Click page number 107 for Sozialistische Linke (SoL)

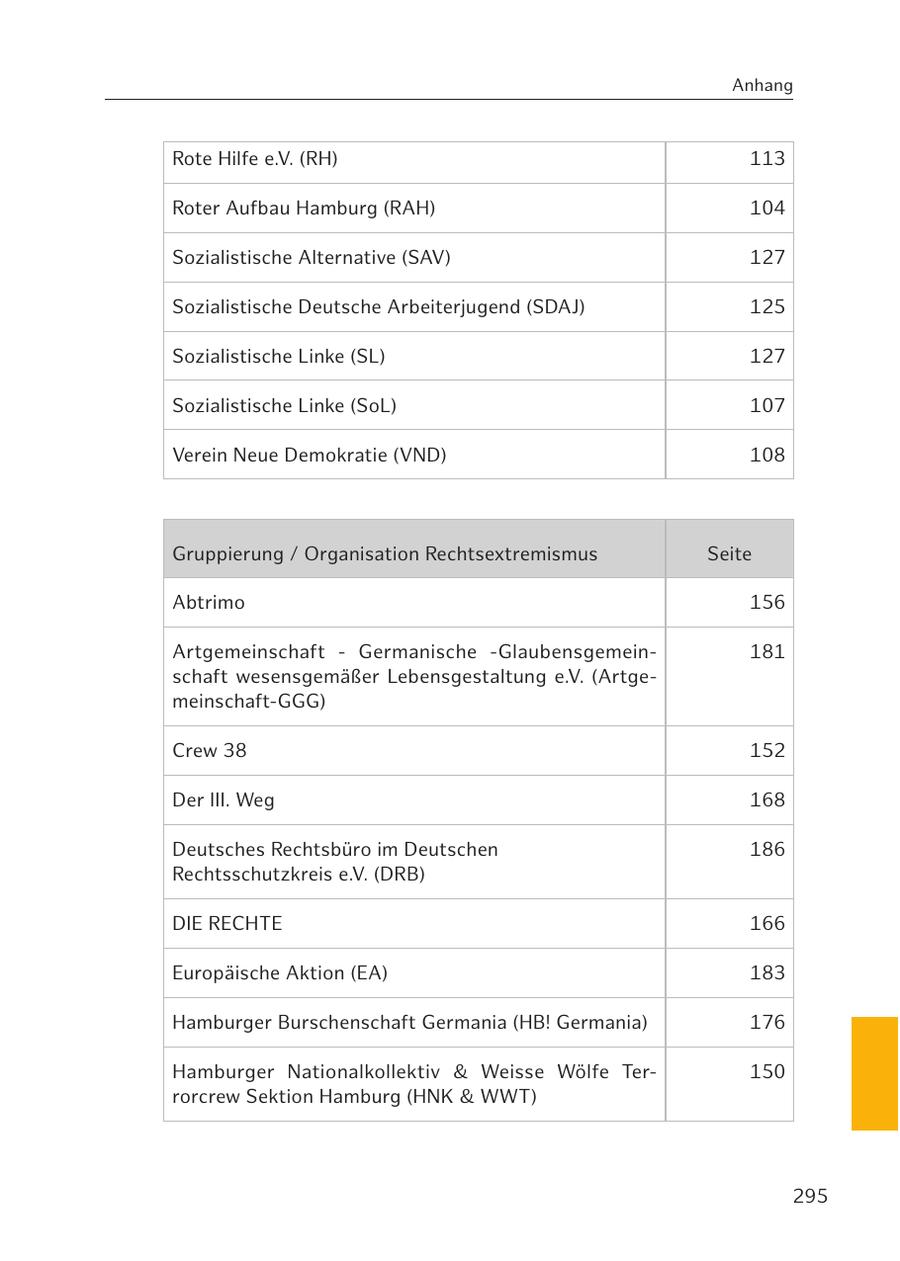tap(767, 405)
